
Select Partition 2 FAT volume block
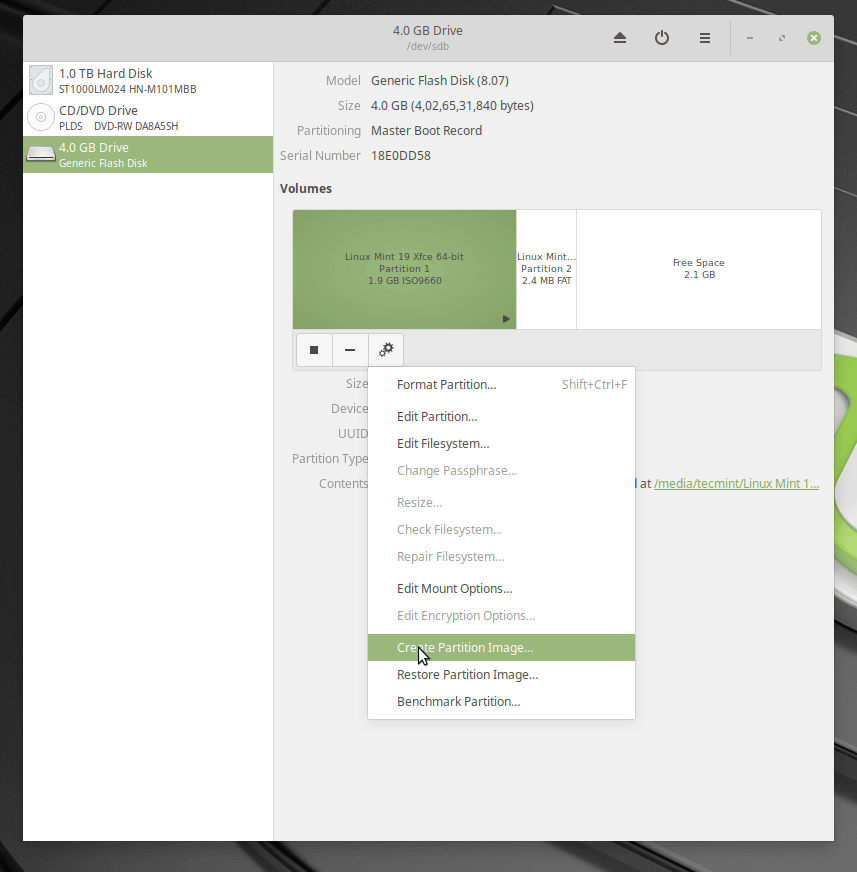(546, 269)
